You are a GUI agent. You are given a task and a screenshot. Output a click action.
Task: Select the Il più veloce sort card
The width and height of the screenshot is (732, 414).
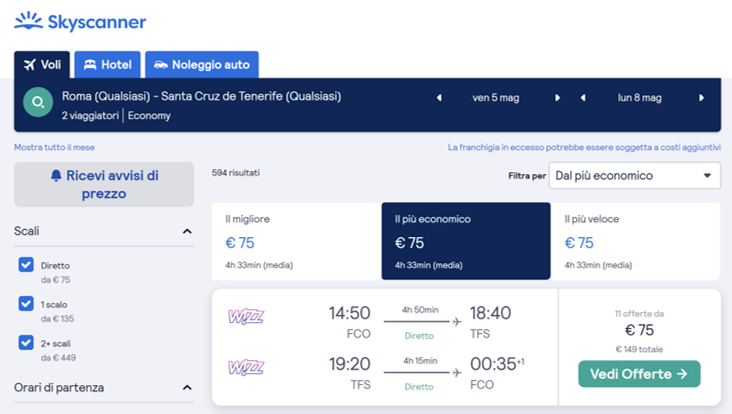(x=637, y=241)
